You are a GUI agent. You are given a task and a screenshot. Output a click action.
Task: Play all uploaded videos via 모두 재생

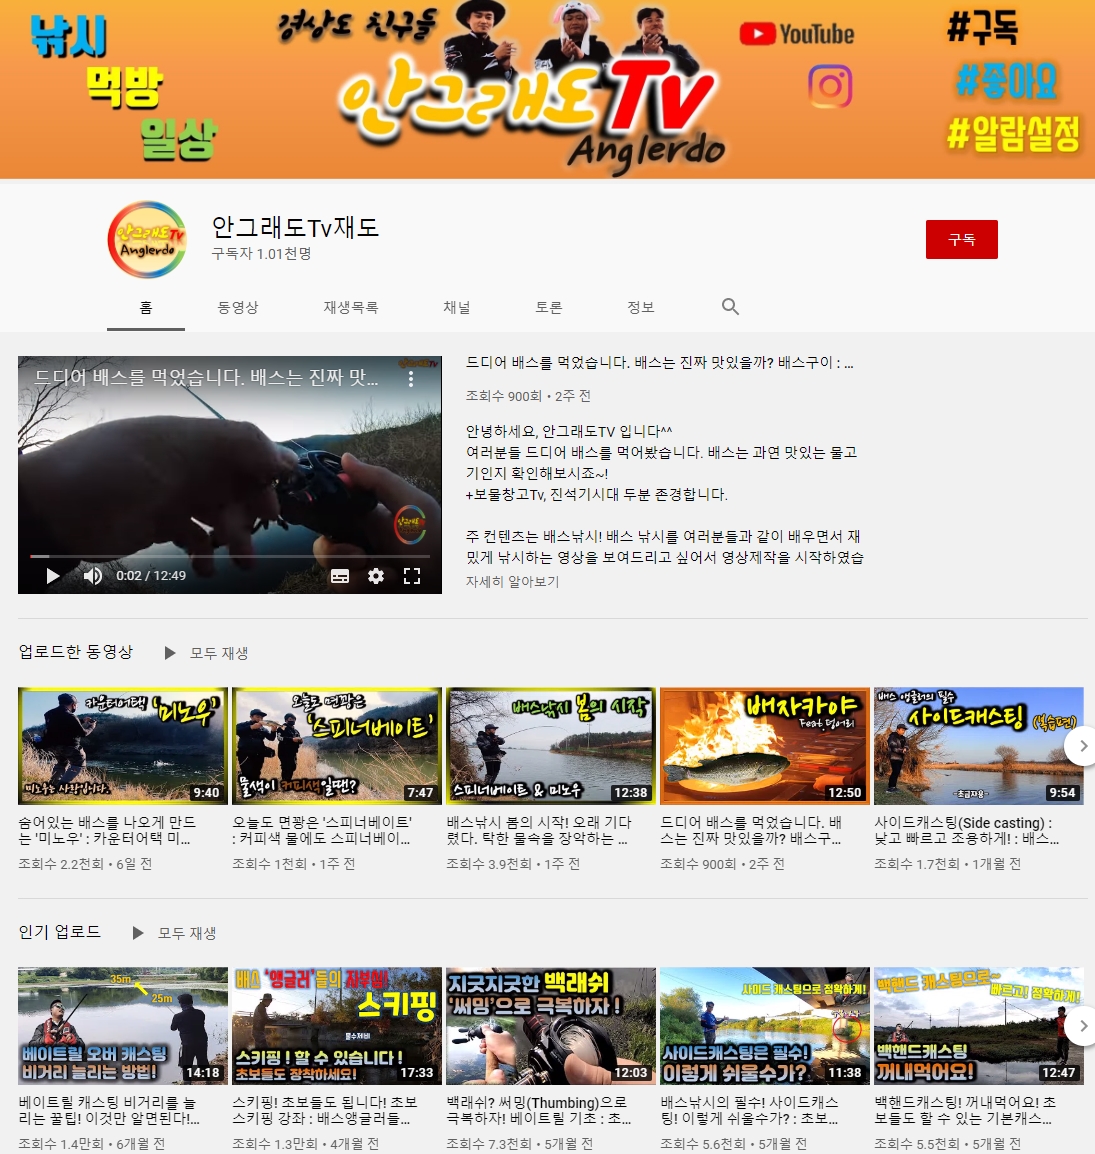(x=207, y=653)
